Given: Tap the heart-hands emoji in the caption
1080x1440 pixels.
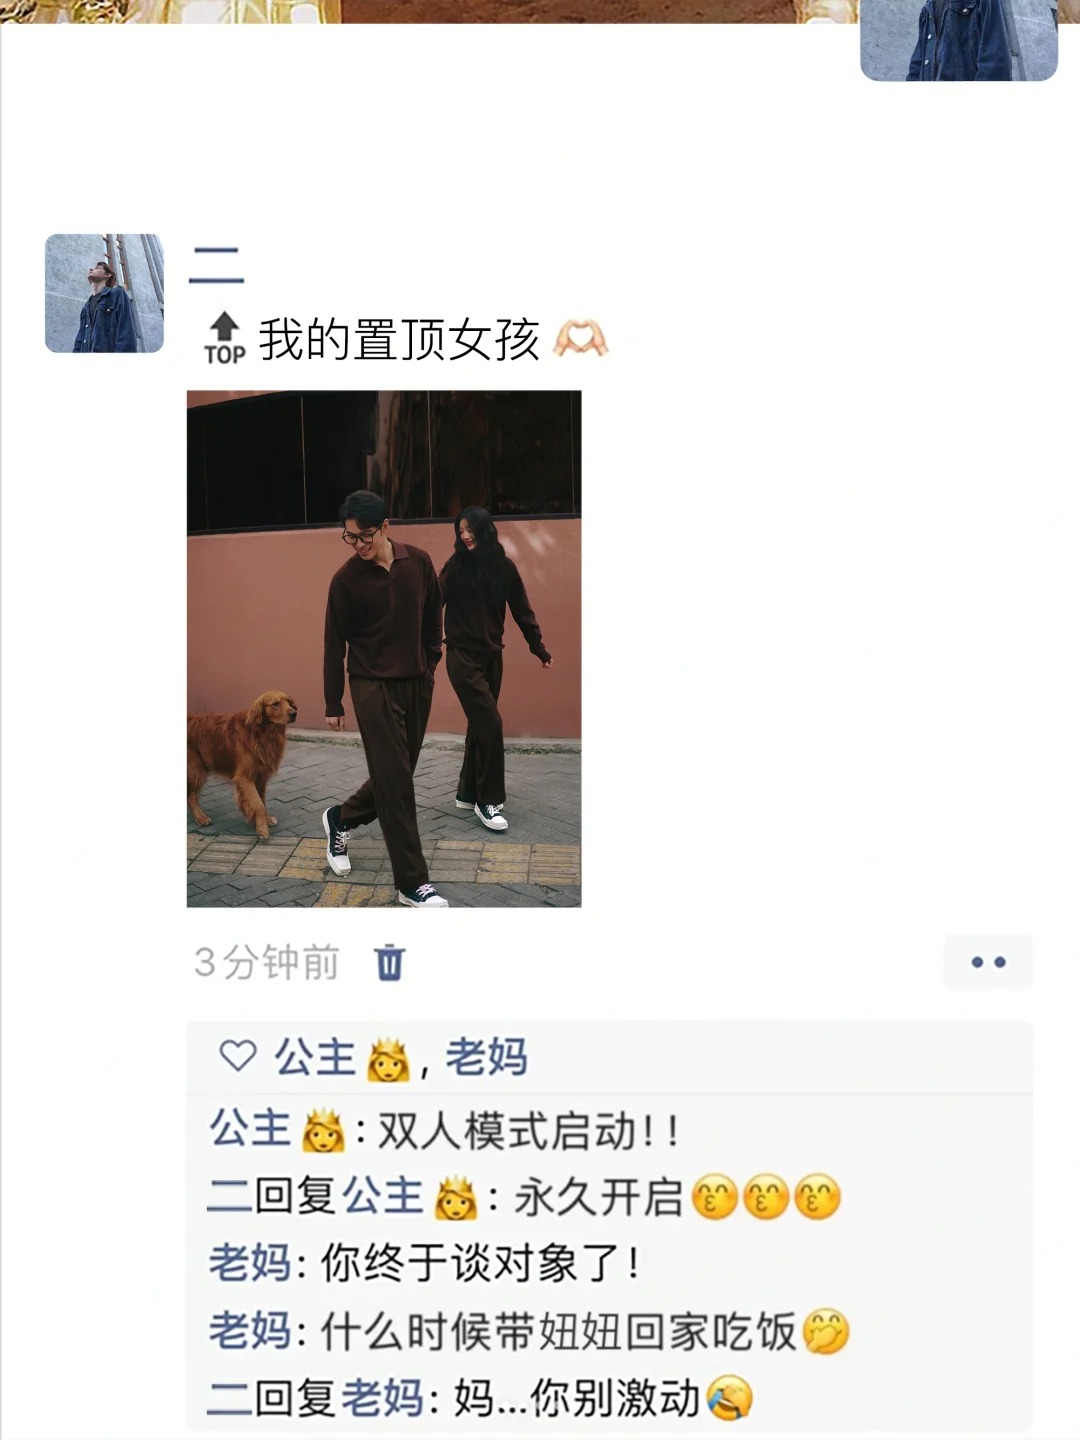Looking at the screenshot, I should click(581, 339).
